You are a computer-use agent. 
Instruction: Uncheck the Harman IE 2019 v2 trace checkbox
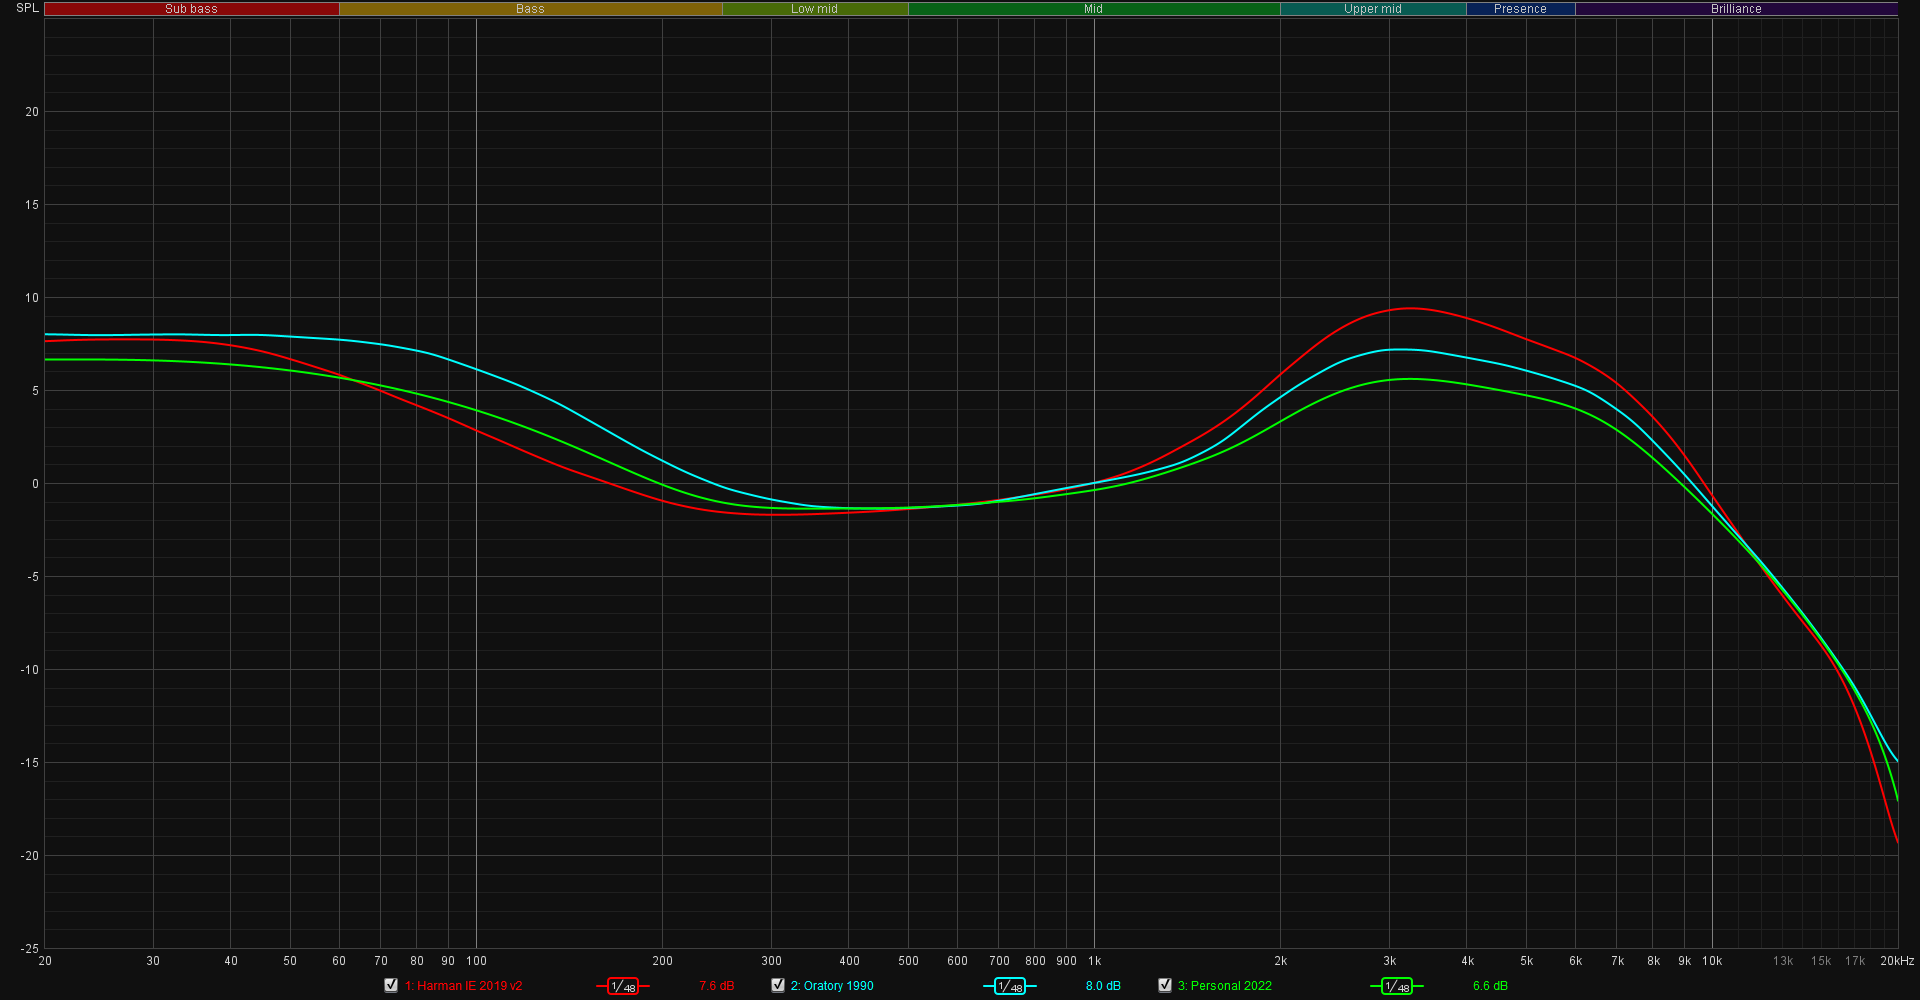[391, 985]
